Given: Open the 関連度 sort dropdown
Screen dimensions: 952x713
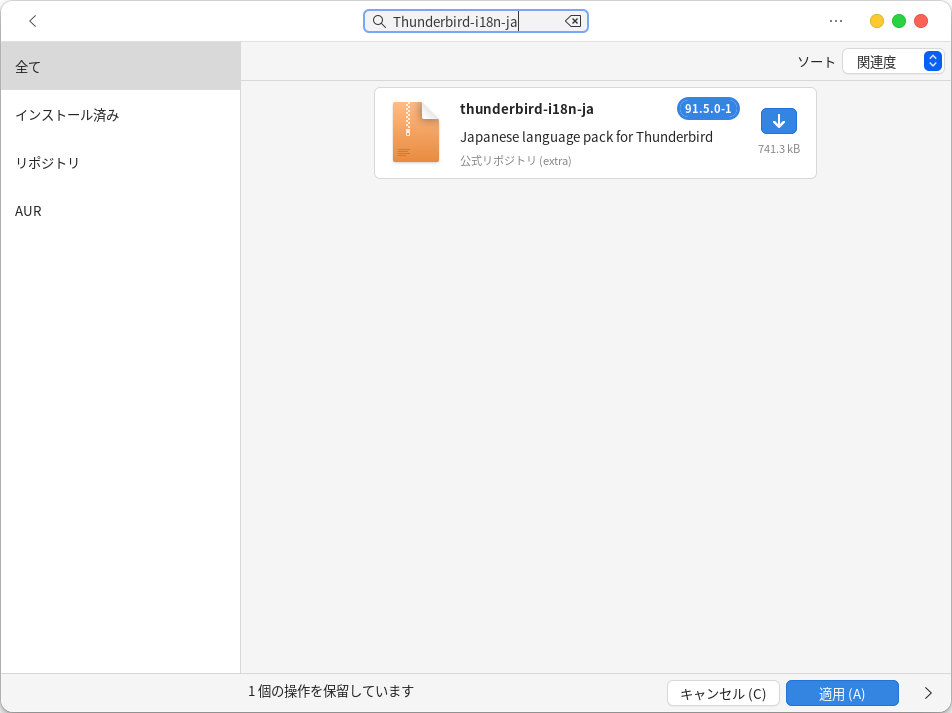Looking at the screenshot, I should coord(892,62).
